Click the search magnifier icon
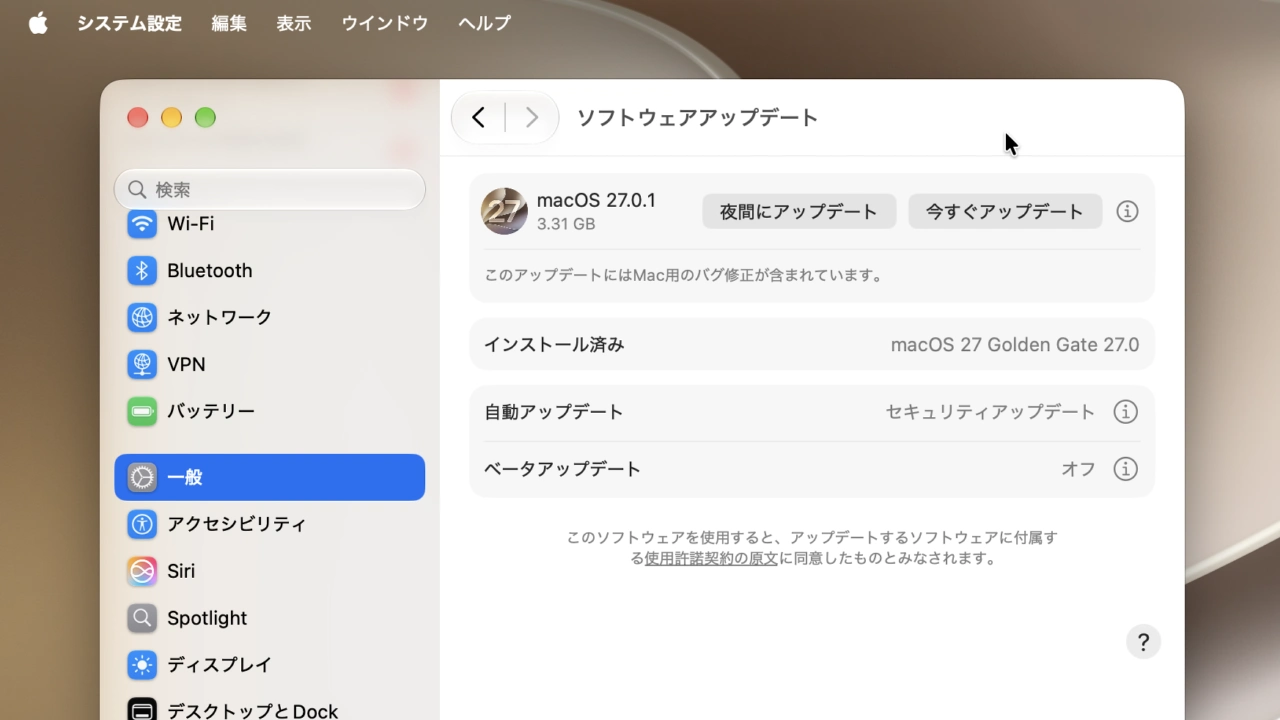The height and width of the screenshot is (720, 1280). 137,189
